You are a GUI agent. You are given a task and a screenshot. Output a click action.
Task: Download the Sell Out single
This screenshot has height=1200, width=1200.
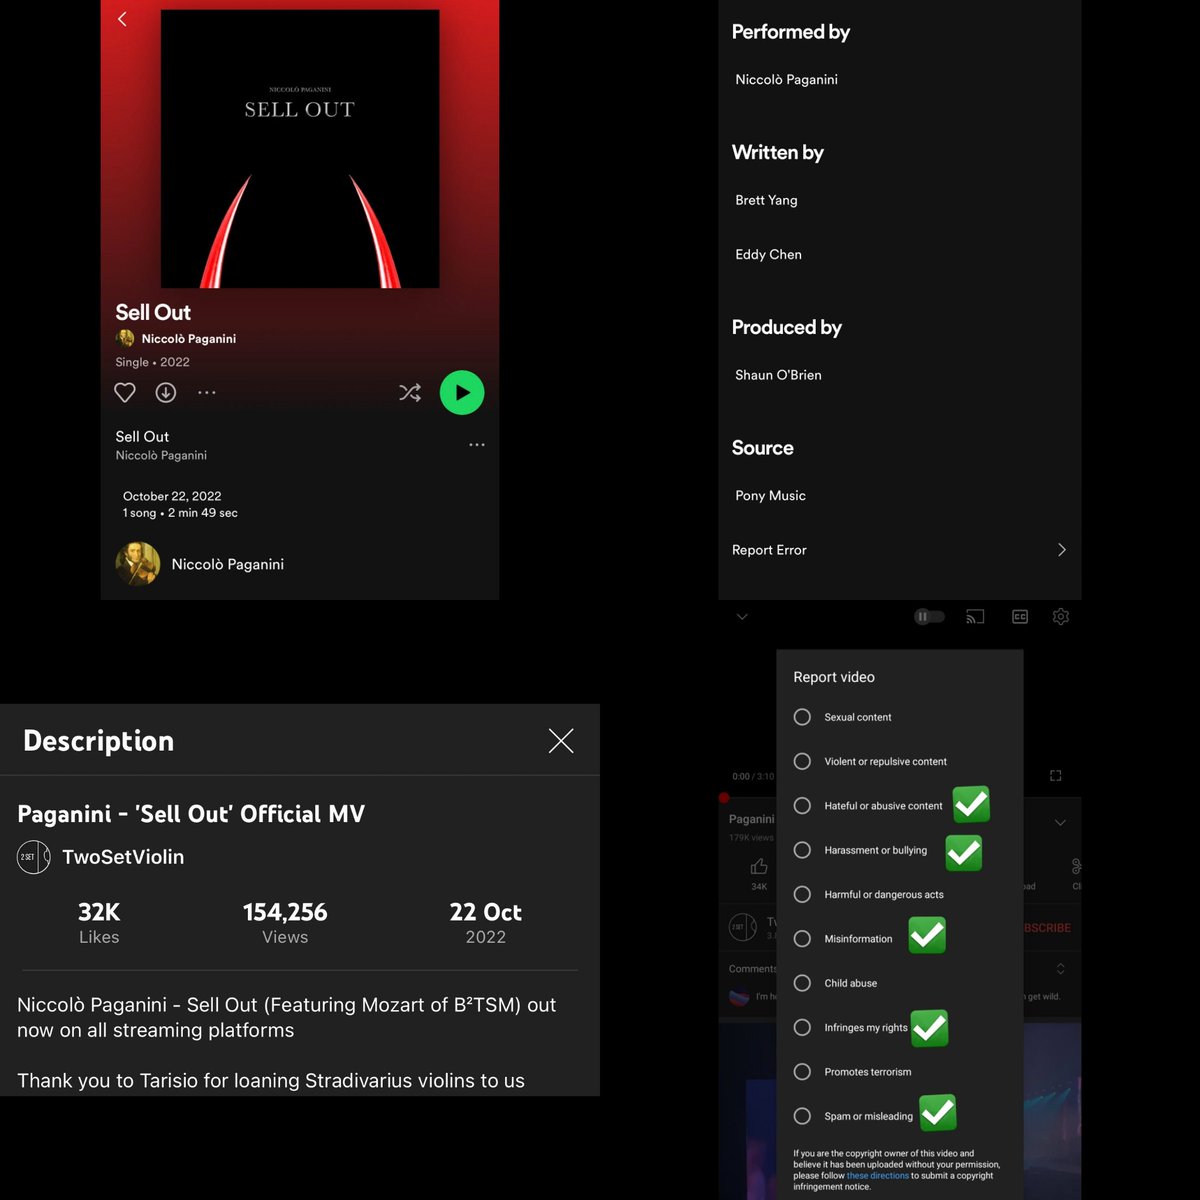[x=166, y=392]
